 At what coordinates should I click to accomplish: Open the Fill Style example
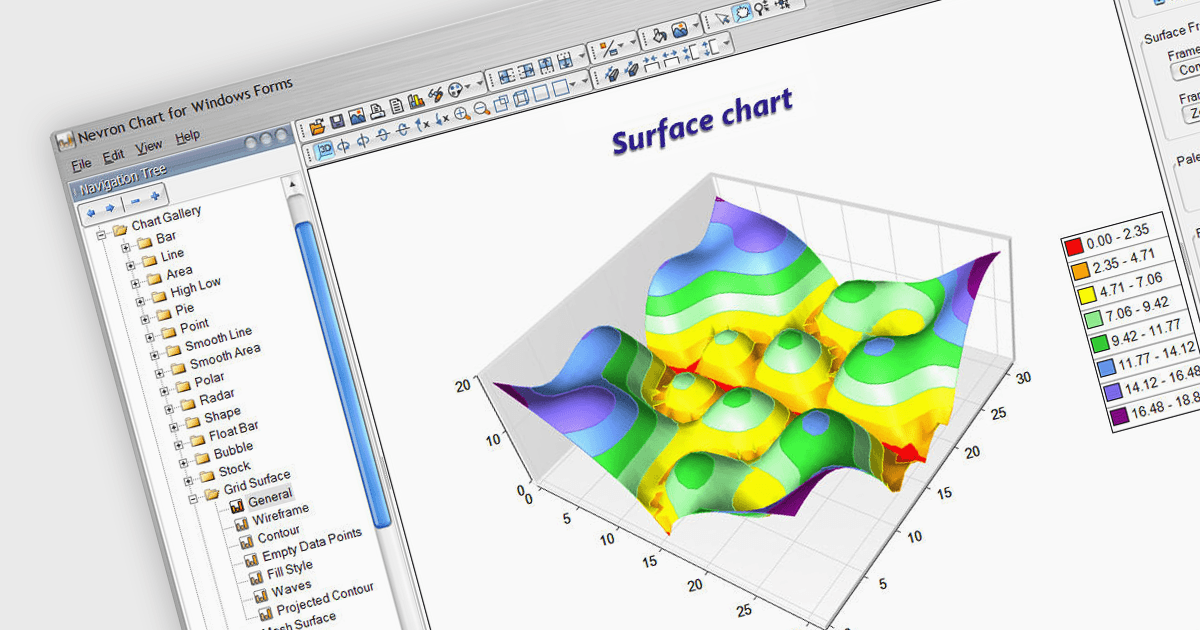[290, 570]
